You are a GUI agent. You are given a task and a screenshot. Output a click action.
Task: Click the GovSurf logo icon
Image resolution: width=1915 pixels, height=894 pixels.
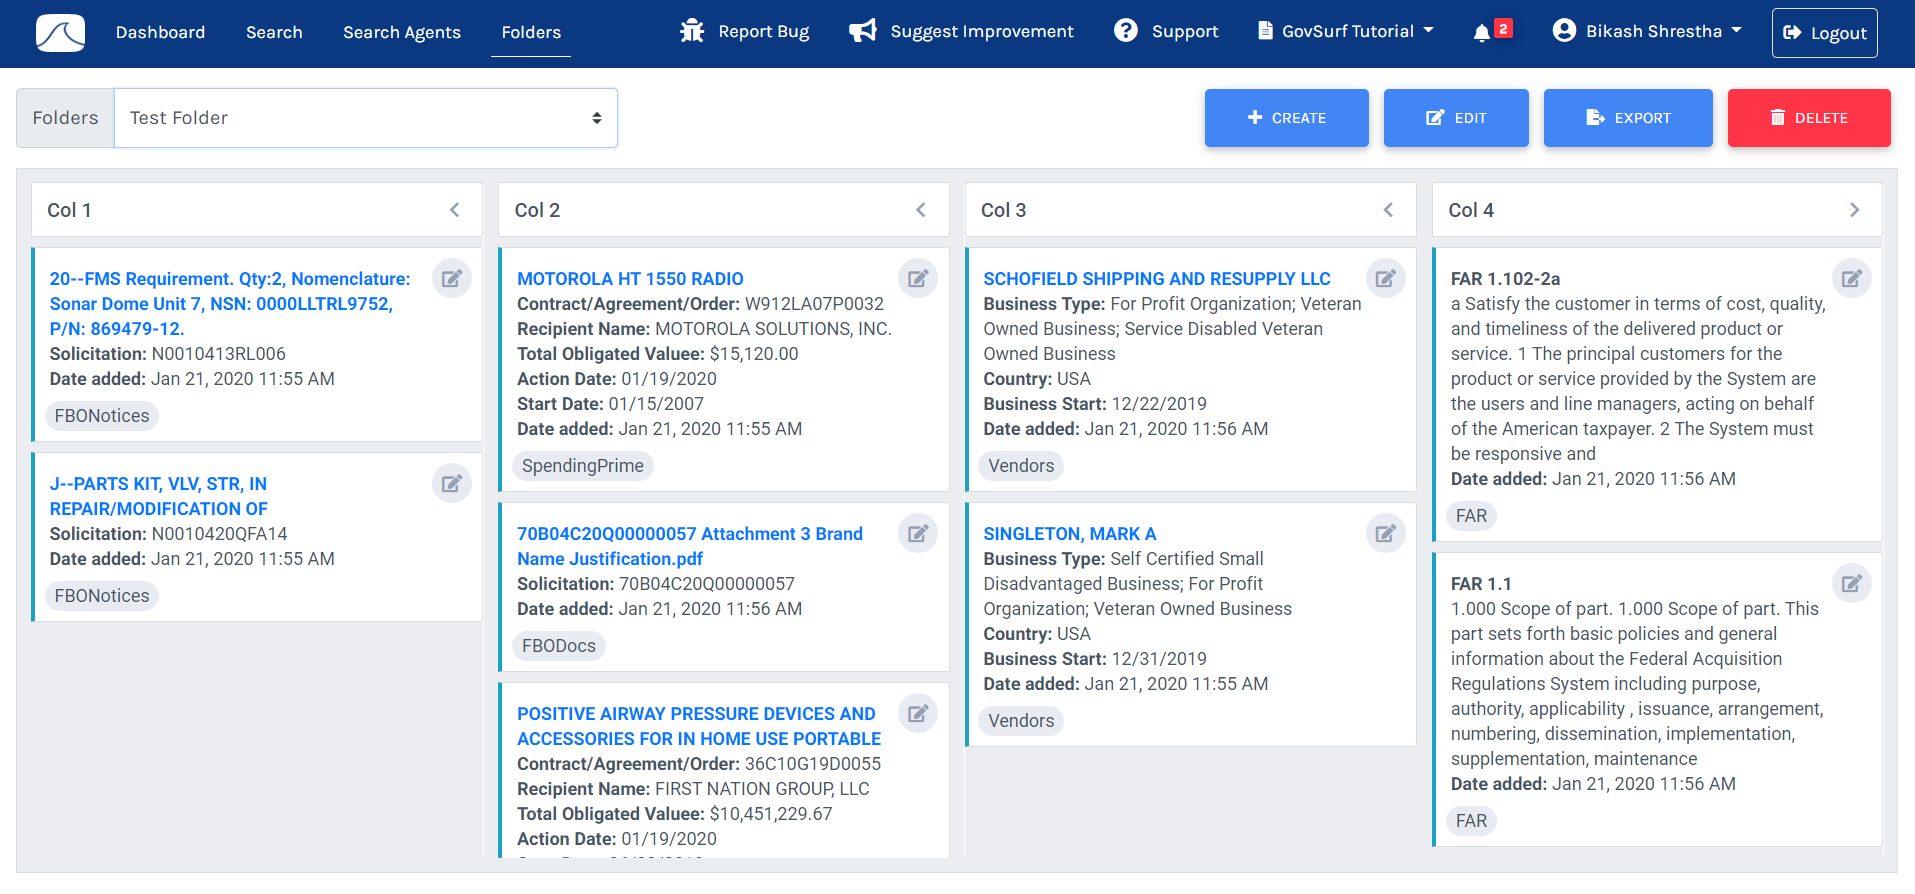[x=60, y=33]
